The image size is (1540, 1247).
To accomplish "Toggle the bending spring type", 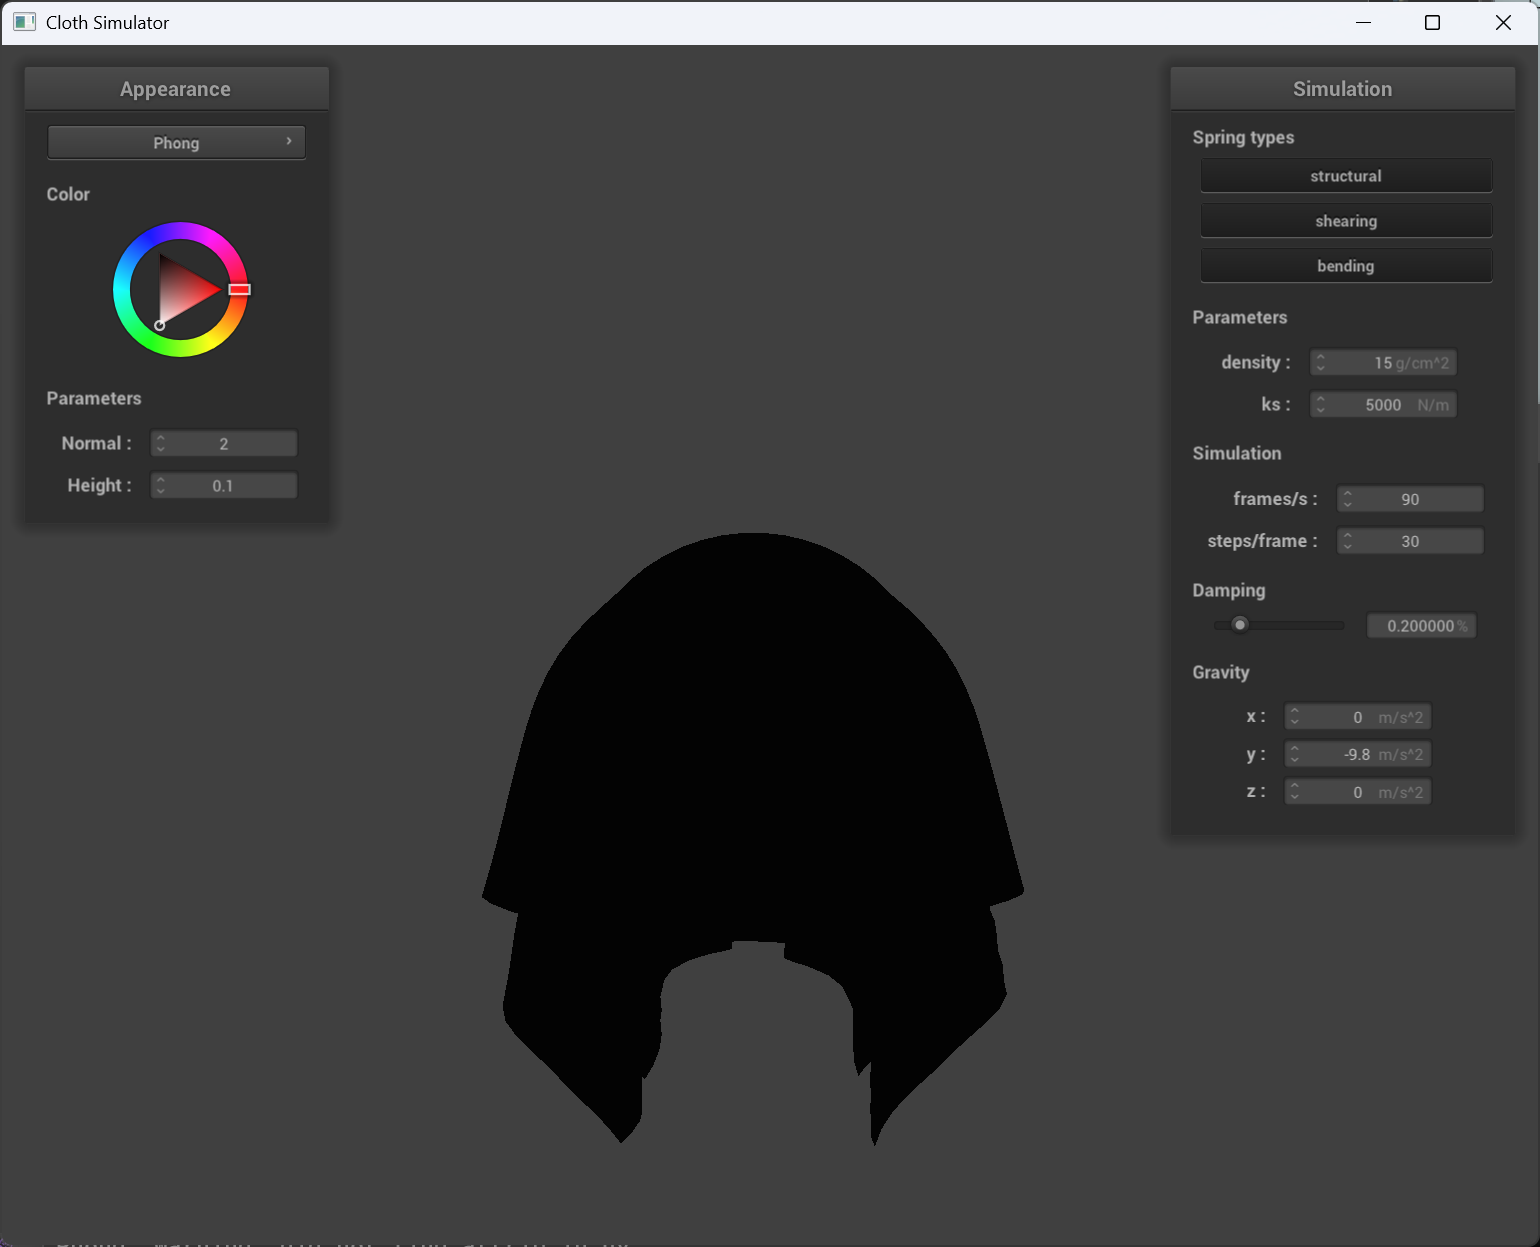I will [1346, 266].
